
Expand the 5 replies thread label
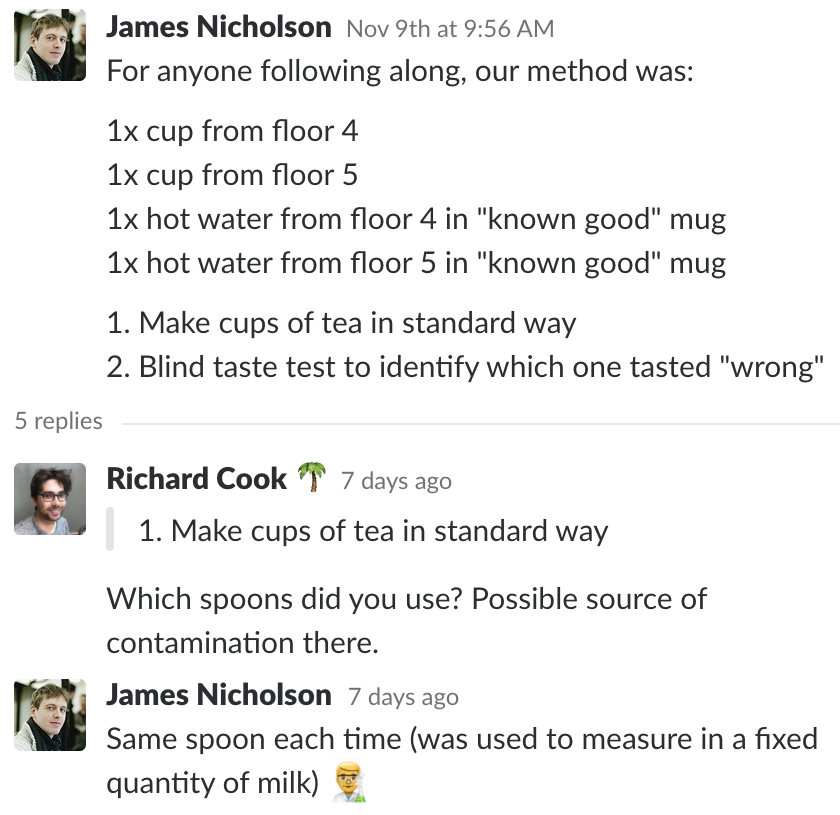click(58, 421)
